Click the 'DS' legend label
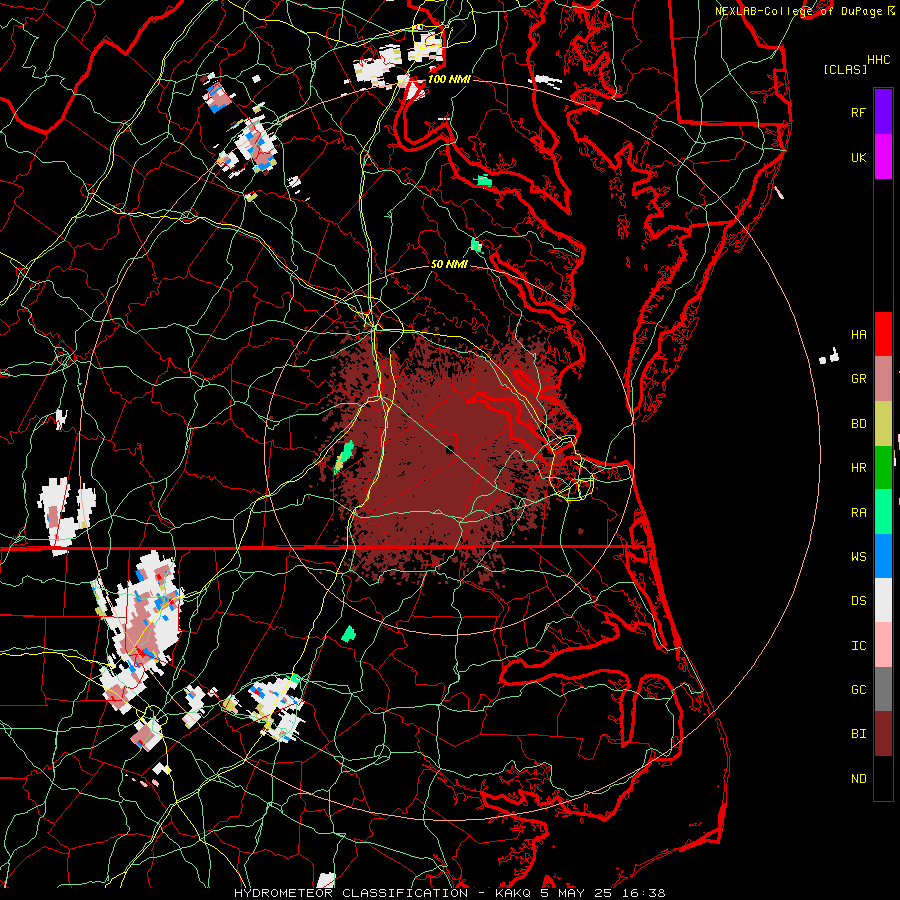Image resolution: width=900 pixels, height=900 pixels. [x=859, y=601]
